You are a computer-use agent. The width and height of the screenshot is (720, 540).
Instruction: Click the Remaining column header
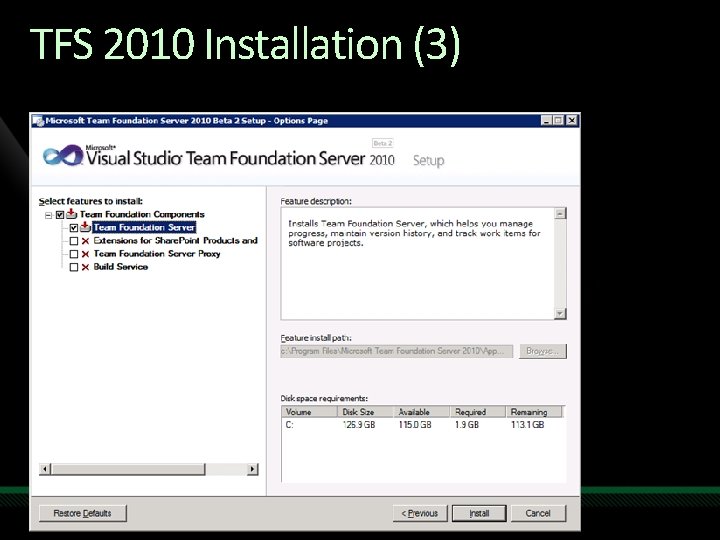click(534, 412)
